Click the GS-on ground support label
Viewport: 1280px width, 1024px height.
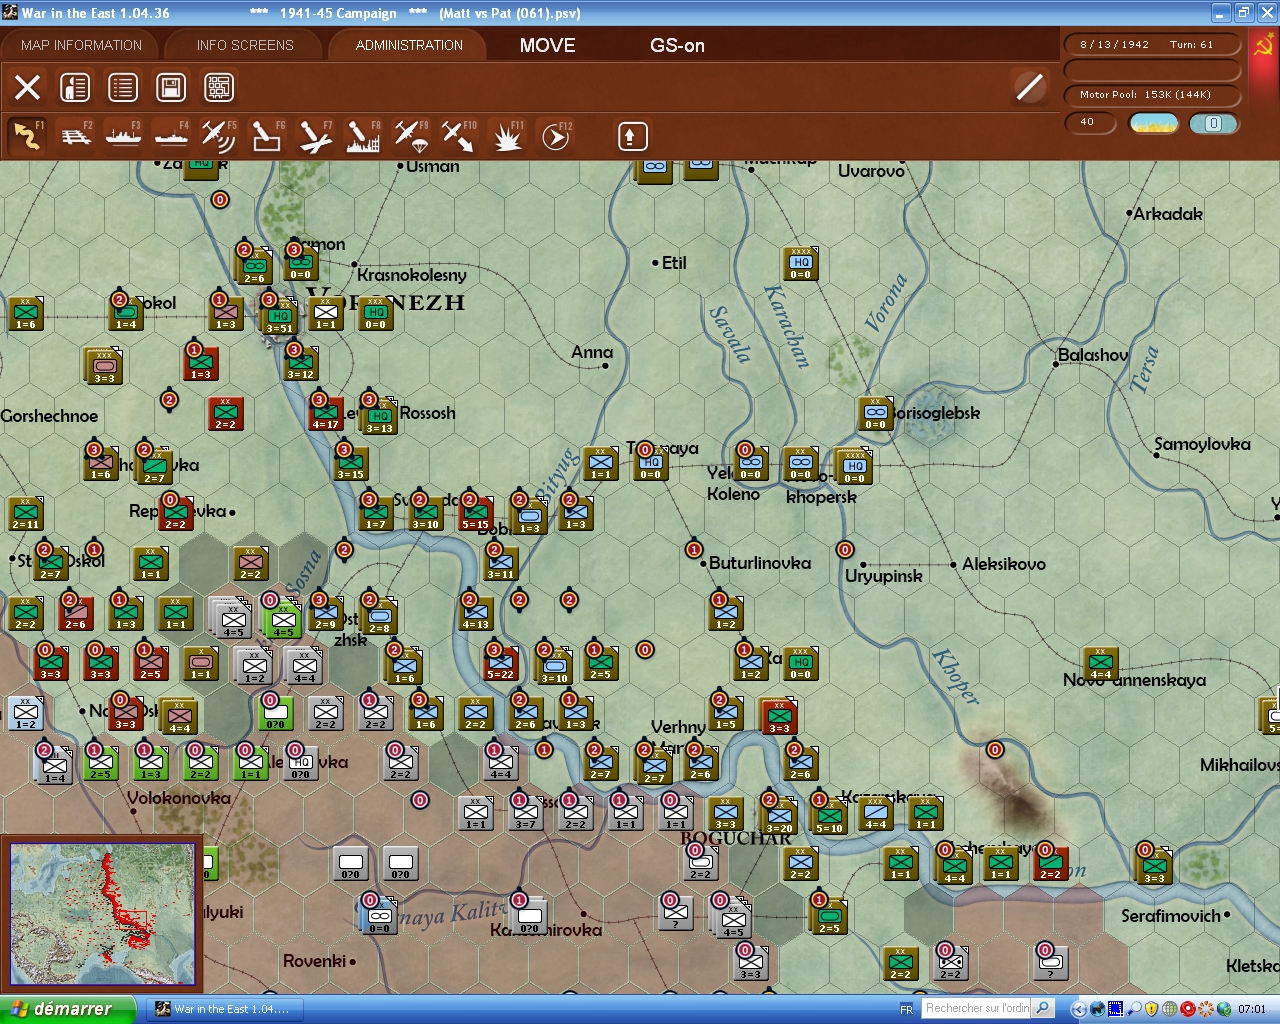pos(677,45)
